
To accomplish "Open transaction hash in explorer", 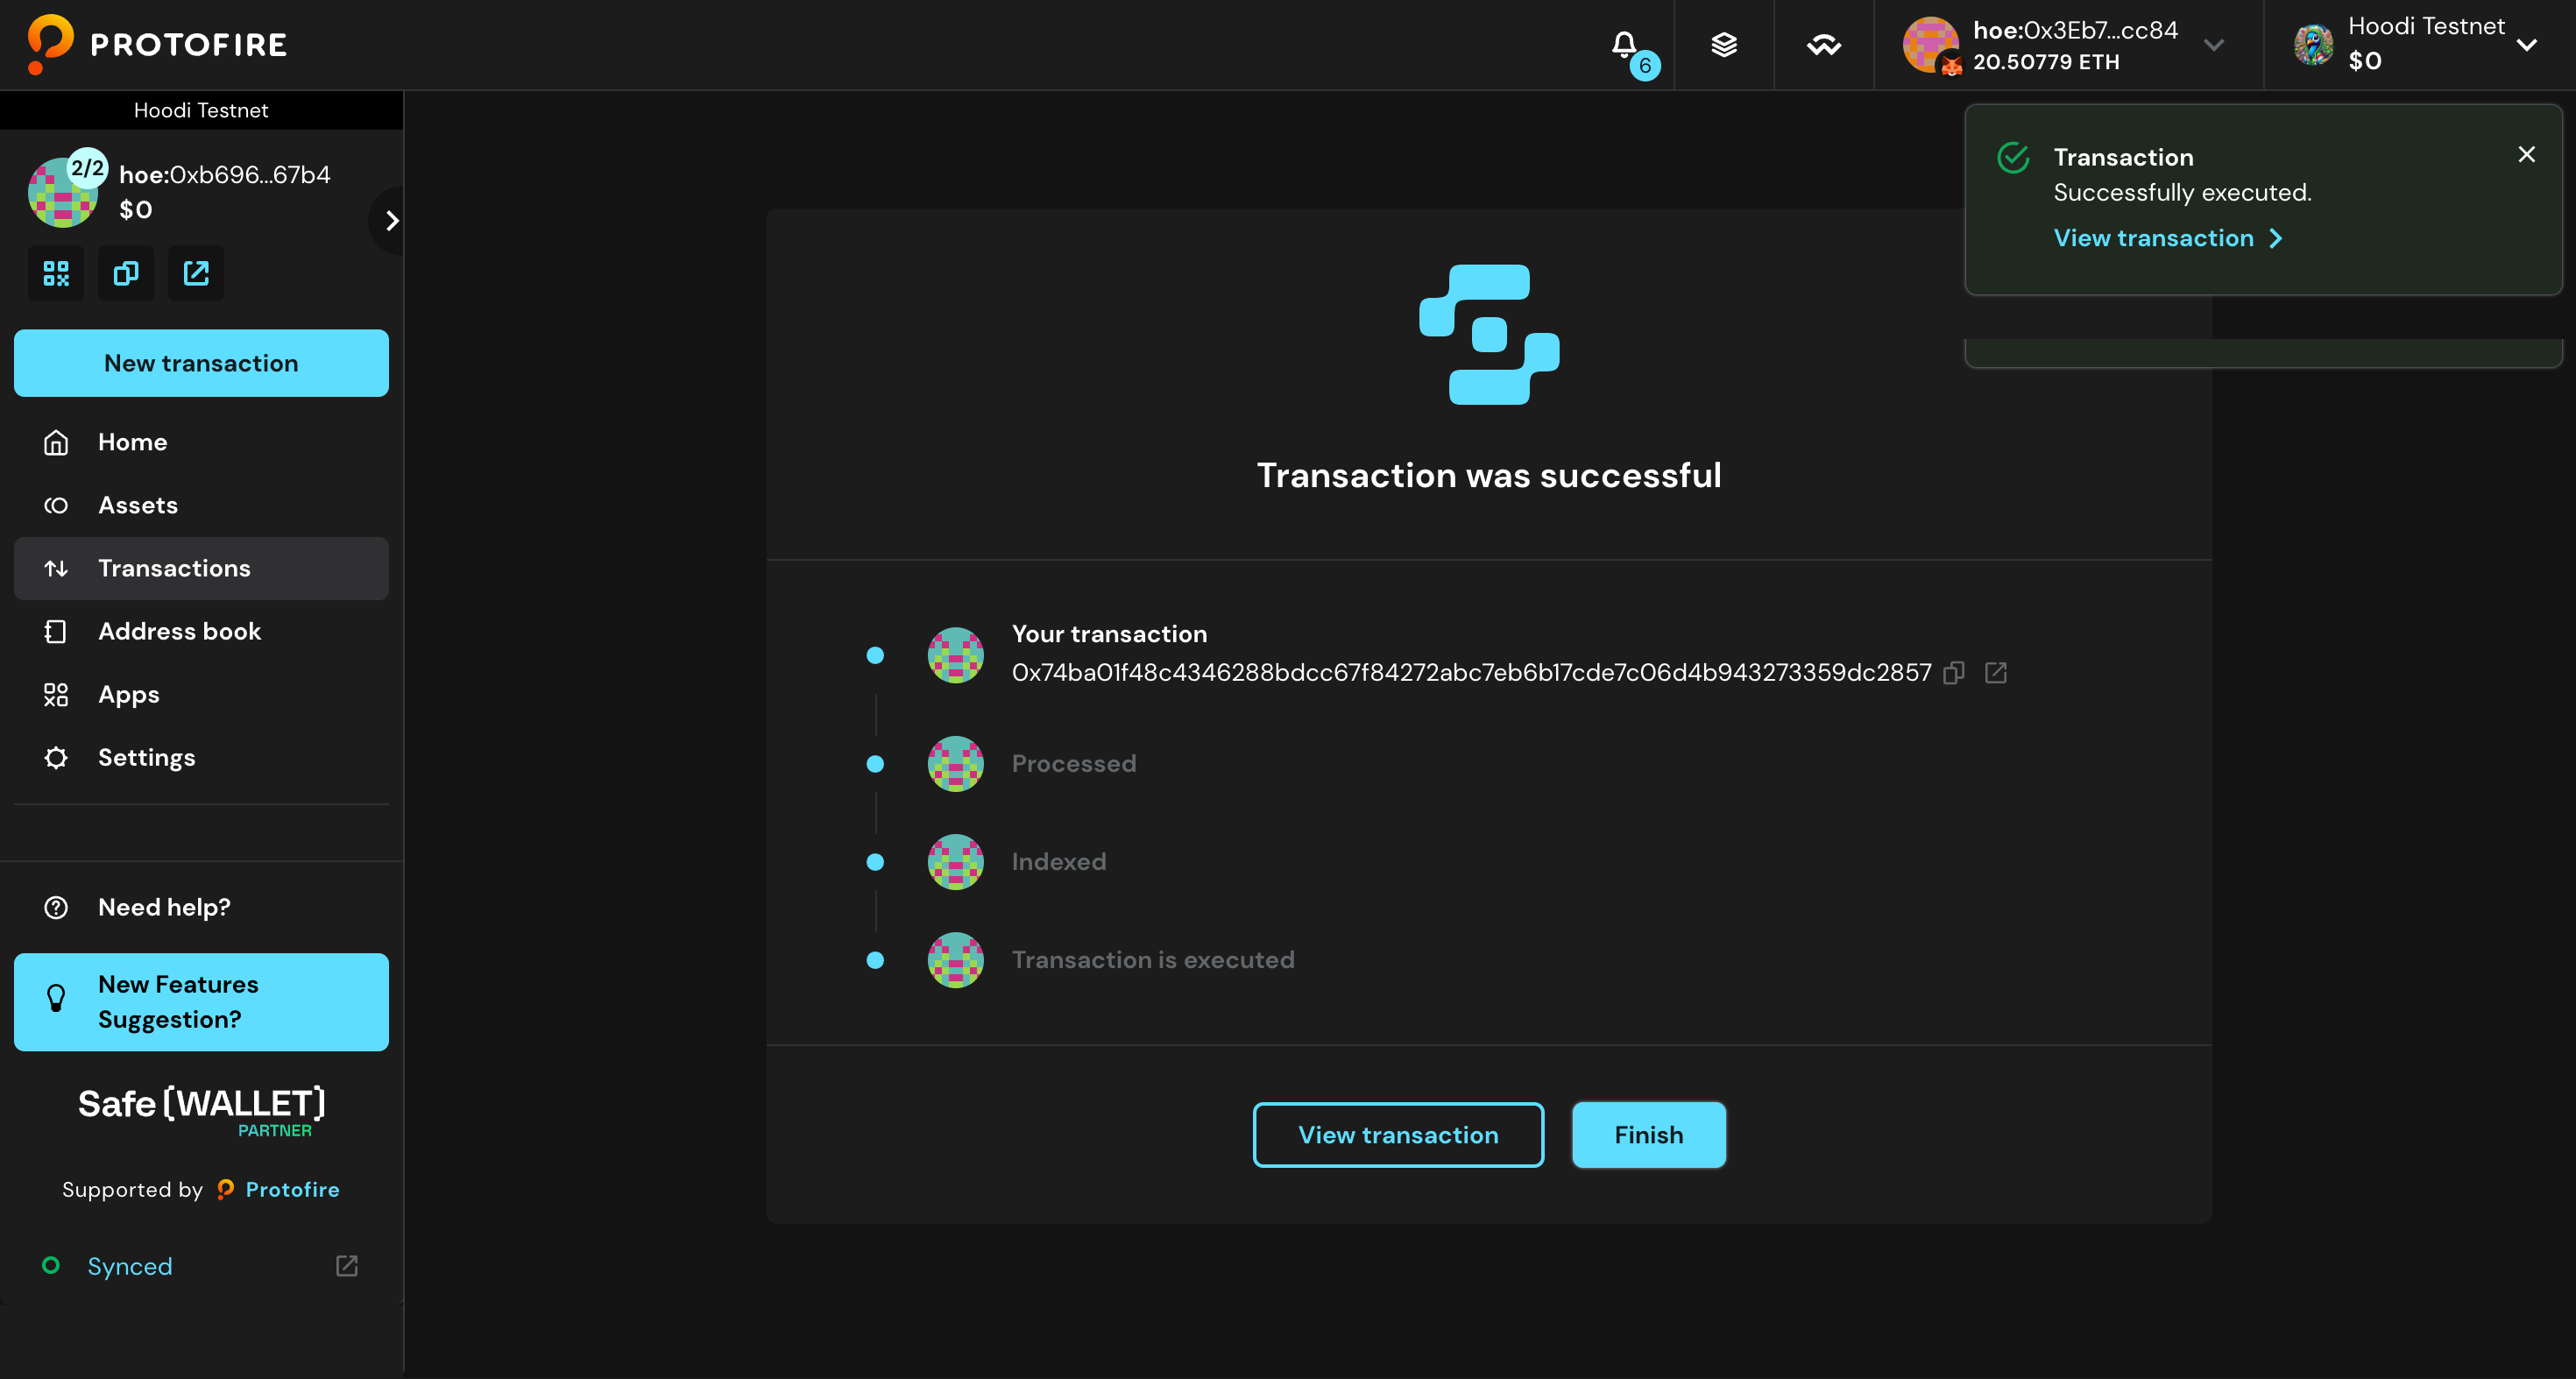I will coord(1995,673).
